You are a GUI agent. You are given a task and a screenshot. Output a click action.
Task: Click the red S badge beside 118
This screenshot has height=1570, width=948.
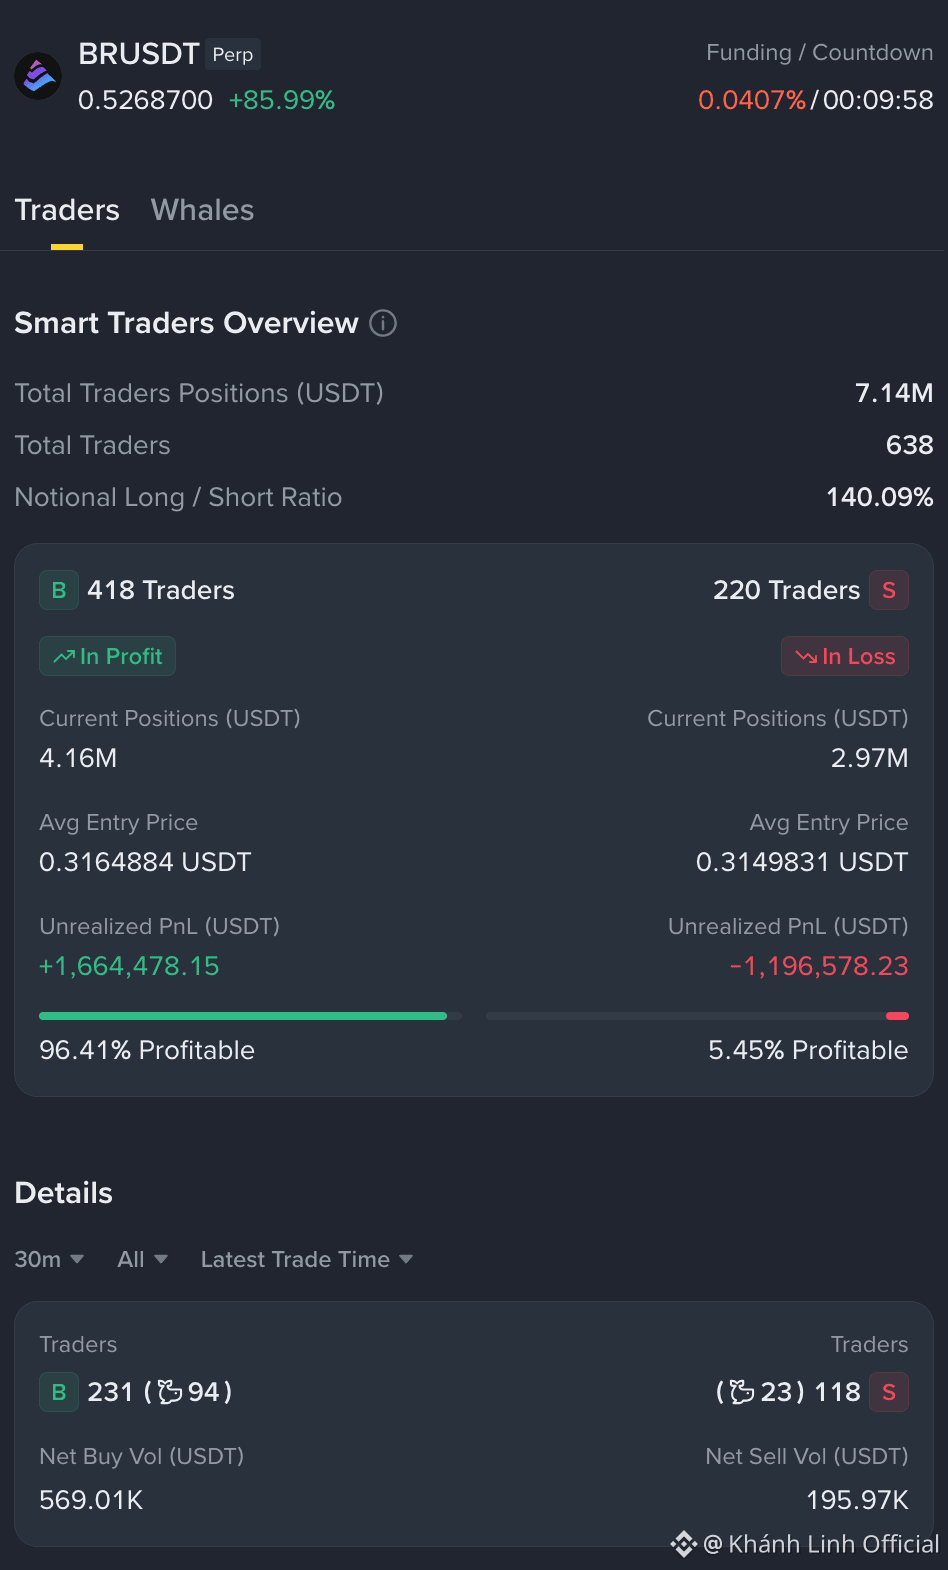click(889, 1392)
